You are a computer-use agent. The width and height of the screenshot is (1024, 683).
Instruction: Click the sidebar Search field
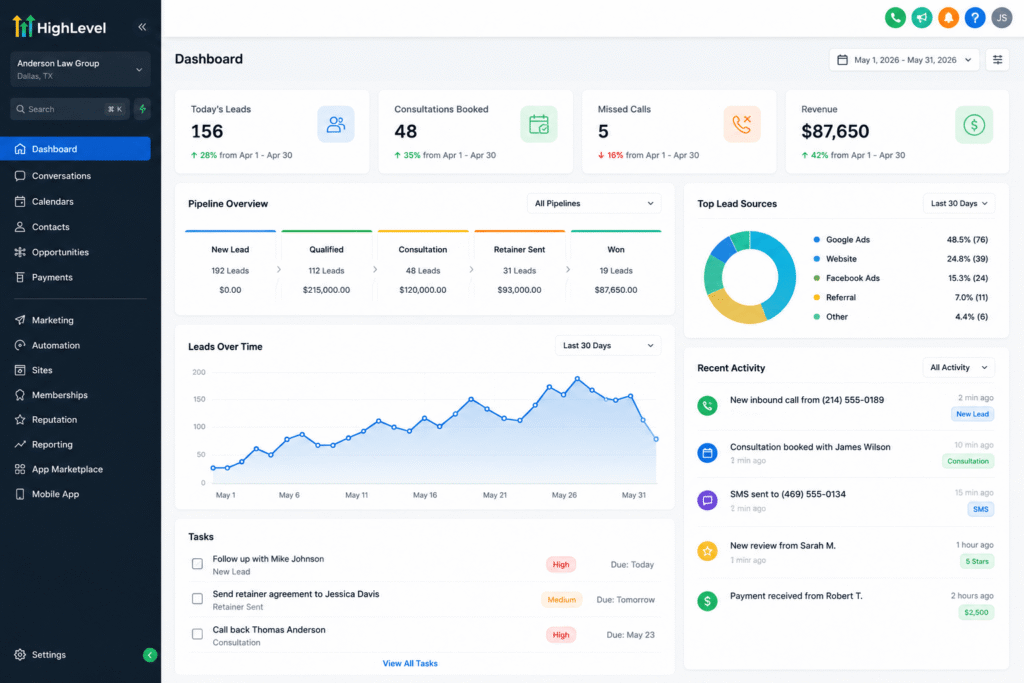(x=70, y=109)
